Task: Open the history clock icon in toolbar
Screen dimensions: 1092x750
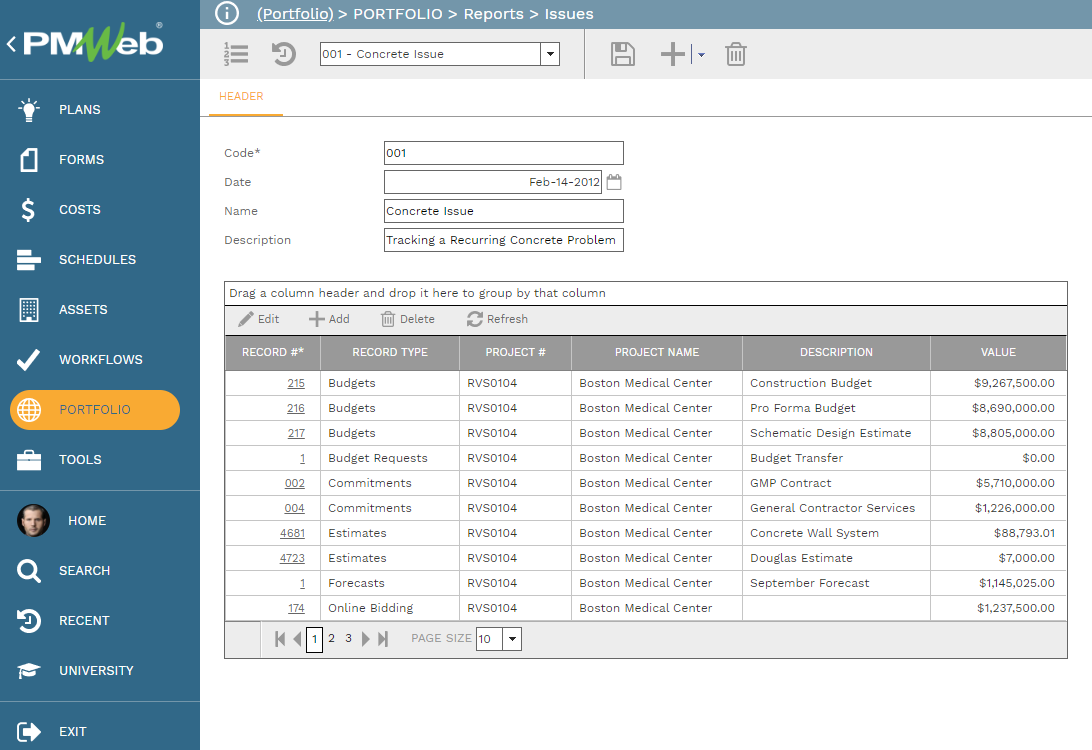Action: (x=284, y=54)
